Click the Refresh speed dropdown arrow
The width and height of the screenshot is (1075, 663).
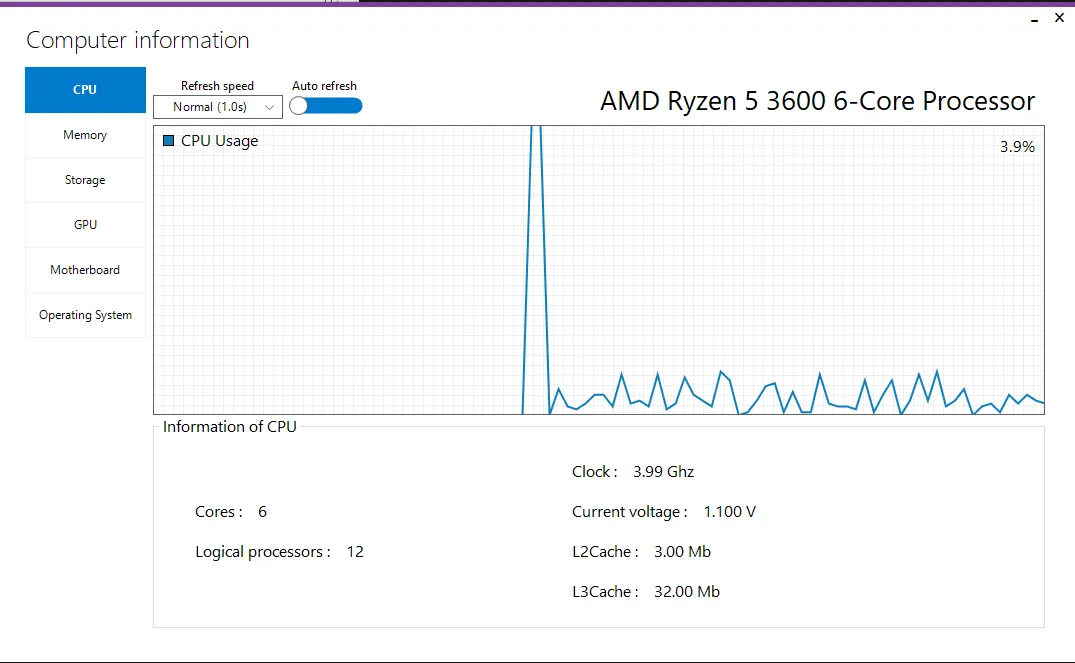271,106
